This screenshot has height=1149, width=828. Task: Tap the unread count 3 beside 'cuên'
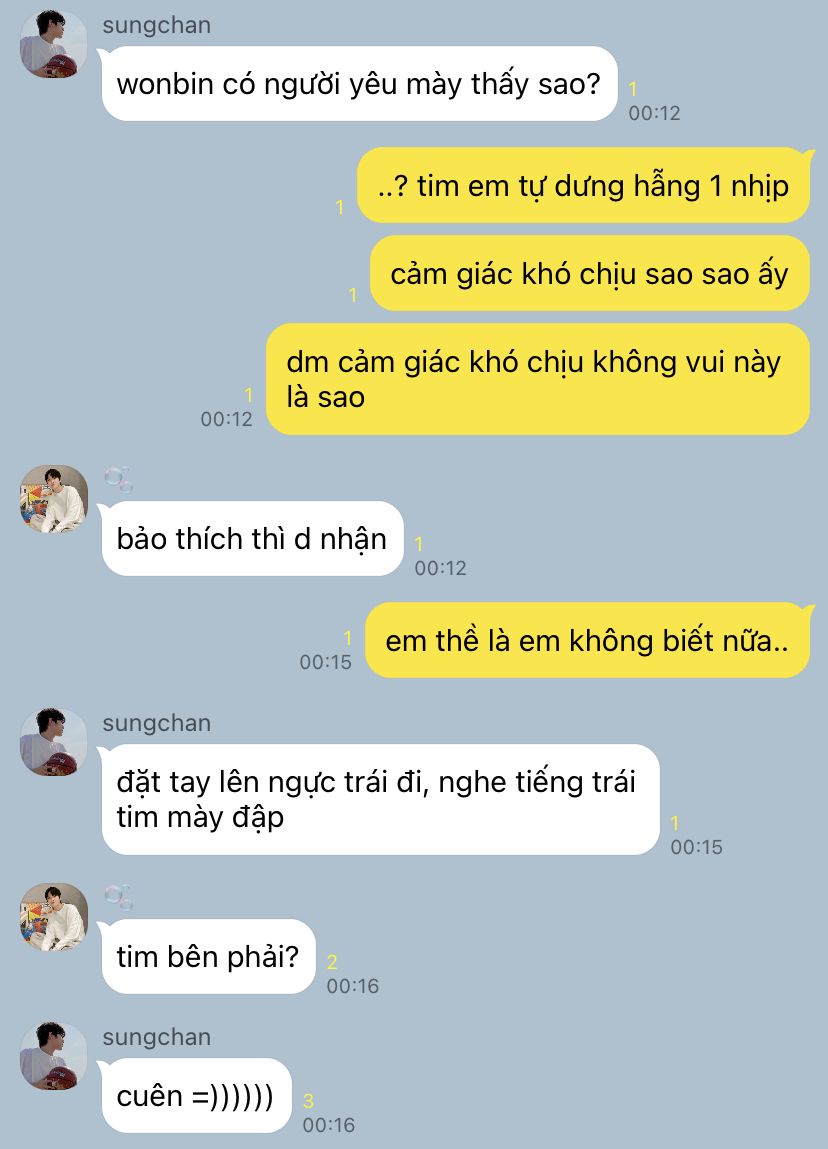click(x=308, y=1101)
